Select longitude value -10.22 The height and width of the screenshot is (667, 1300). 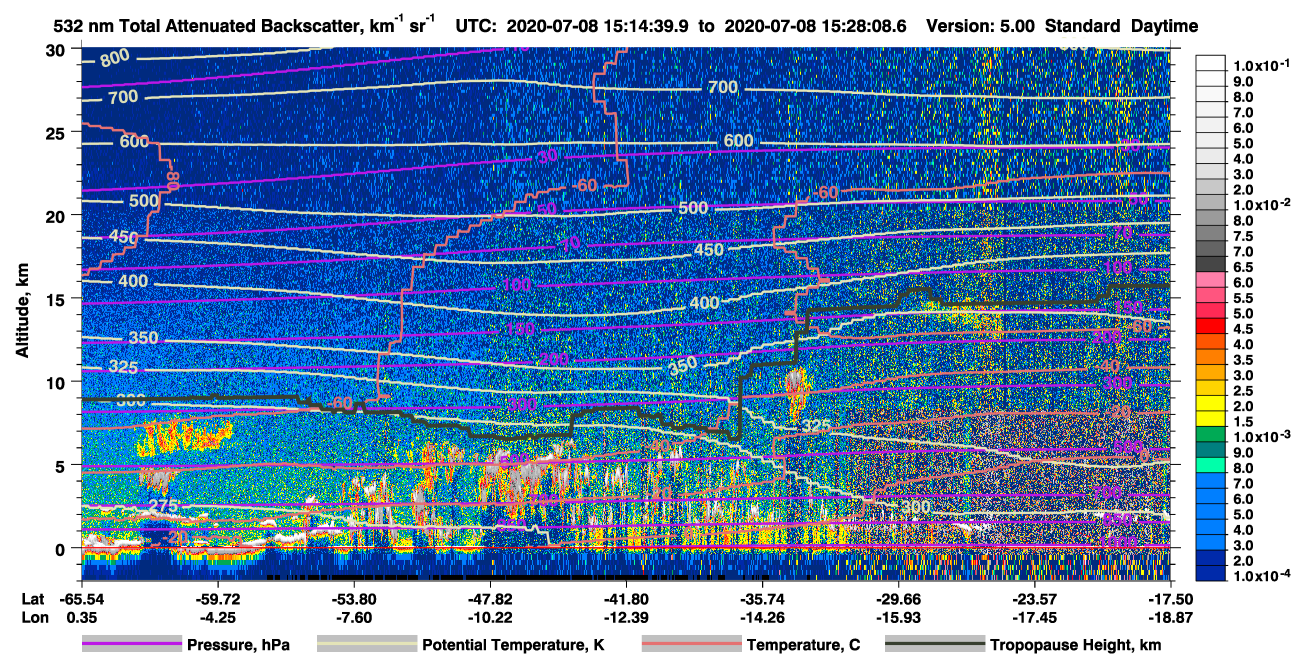pyautogui.click(x=489, y=618)
